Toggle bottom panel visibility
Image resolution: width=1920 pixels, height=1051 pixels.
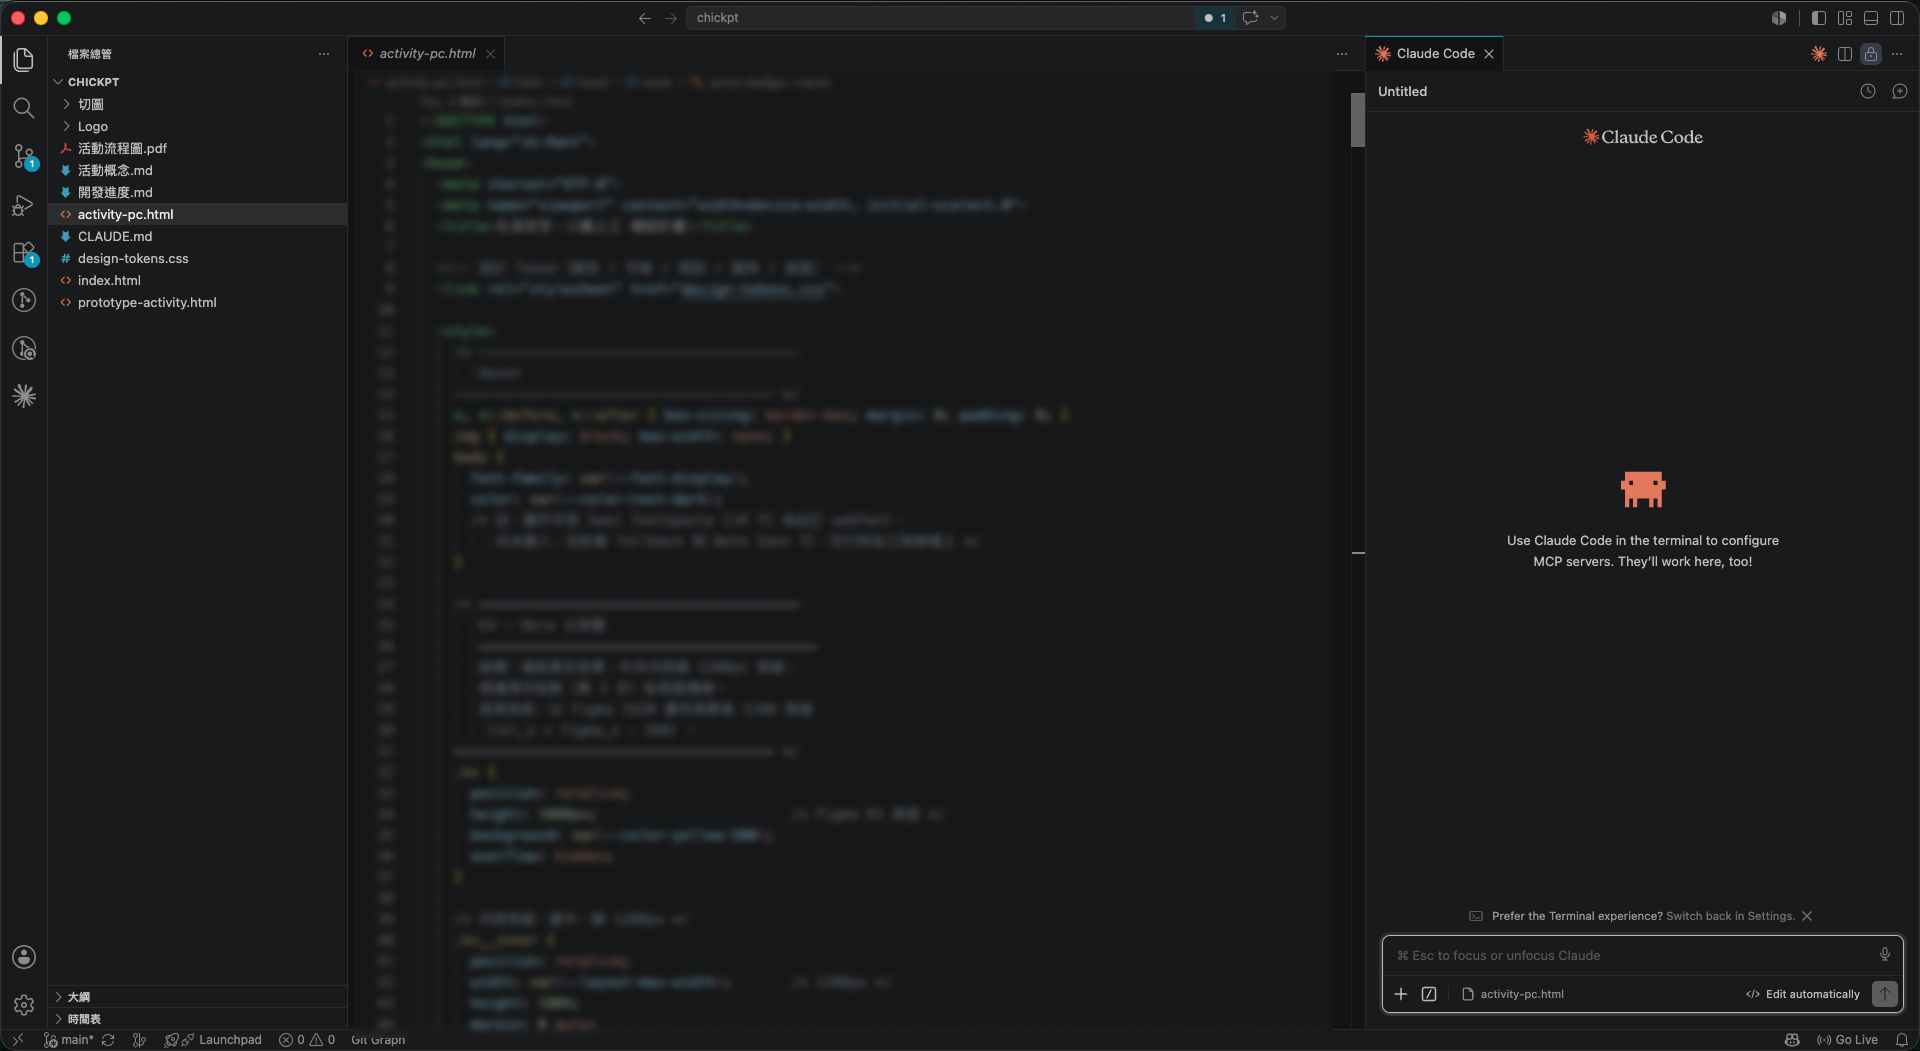click(x=1870, y=18)
